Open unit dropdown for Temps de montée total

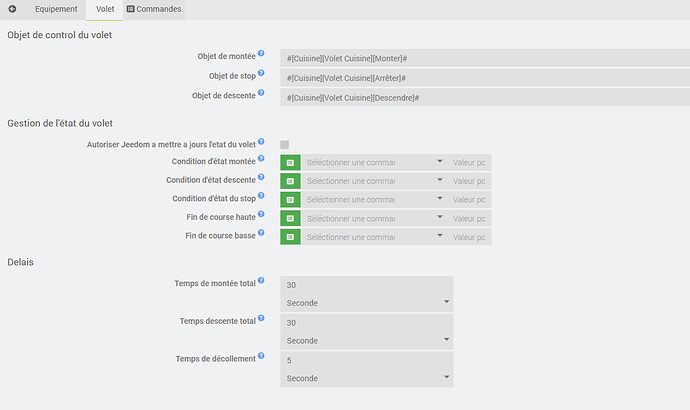pyautogui.click(x=367, y=303)
